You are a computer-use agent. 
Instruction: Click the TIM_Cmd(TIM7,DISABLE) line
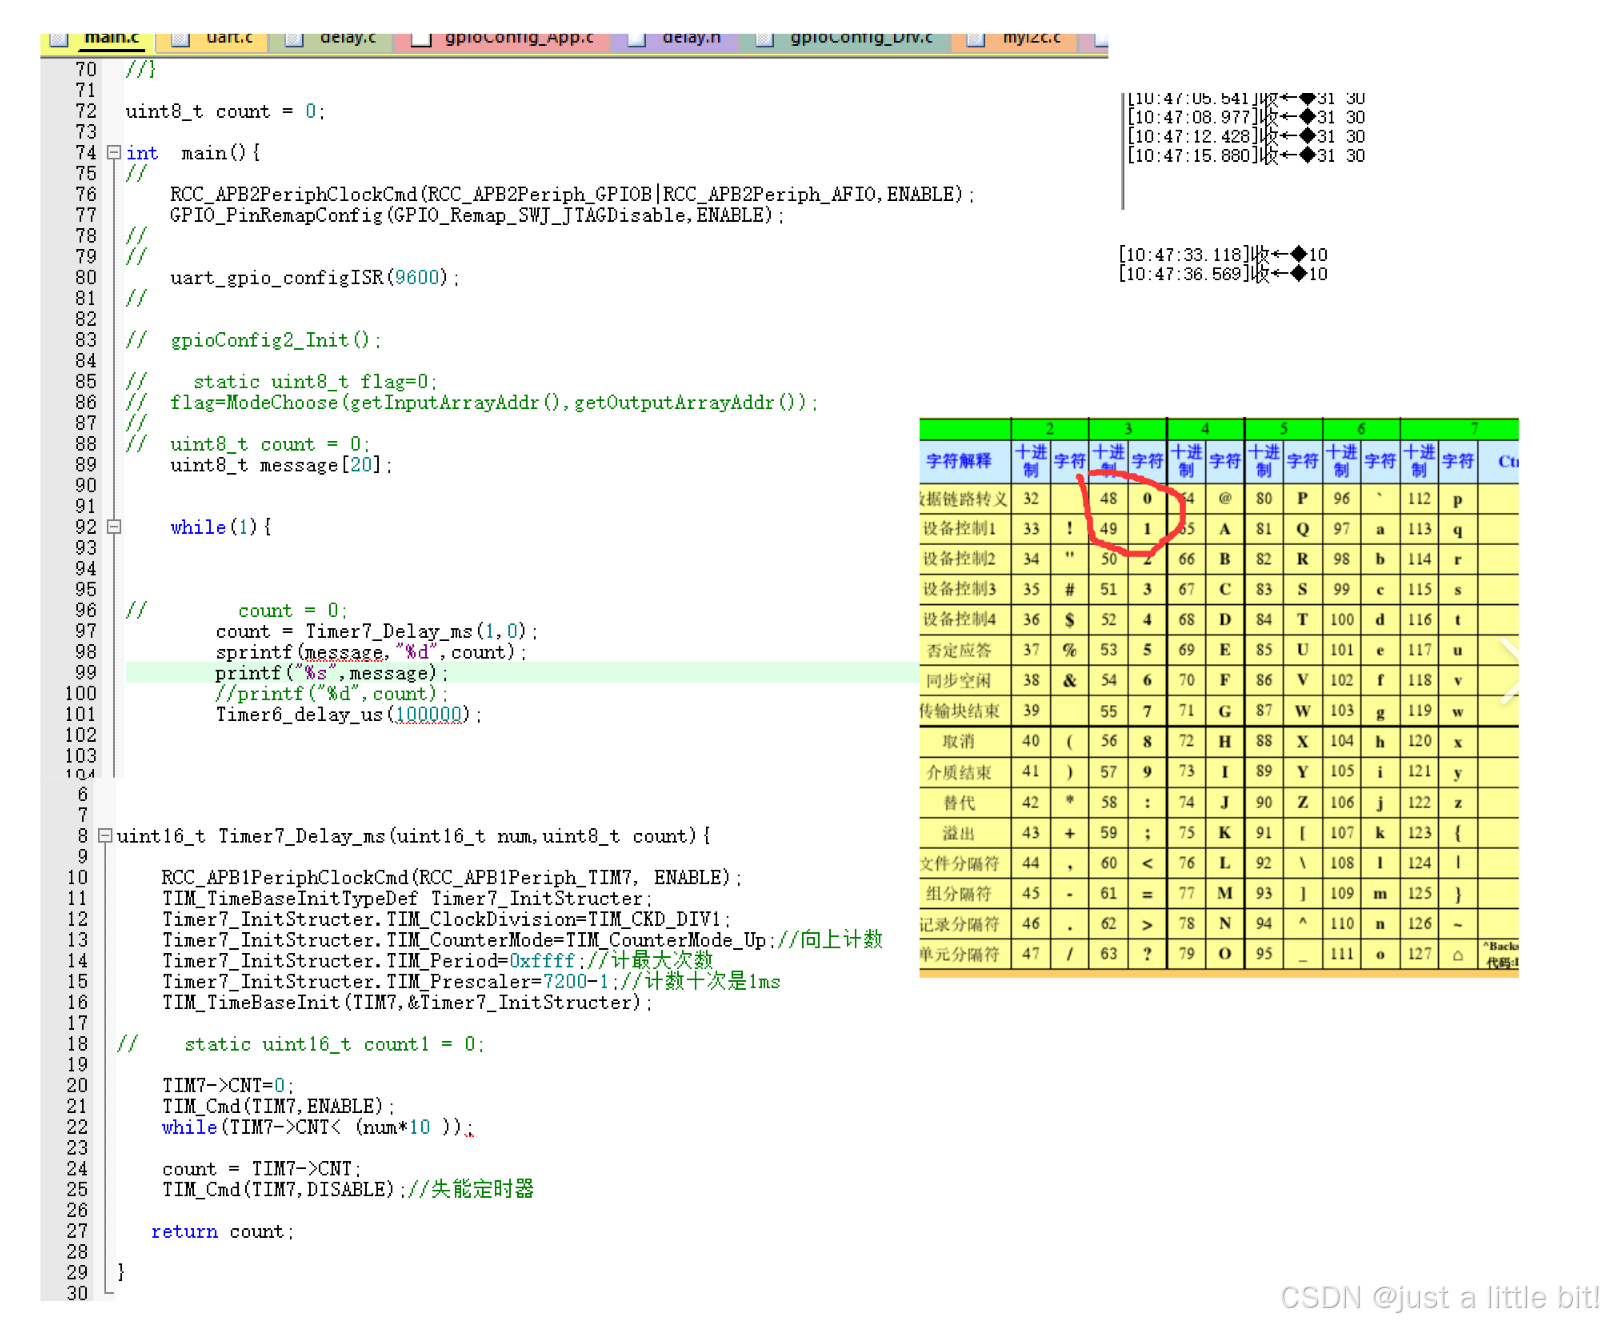pyautogui.click(x=280, y=1190)
